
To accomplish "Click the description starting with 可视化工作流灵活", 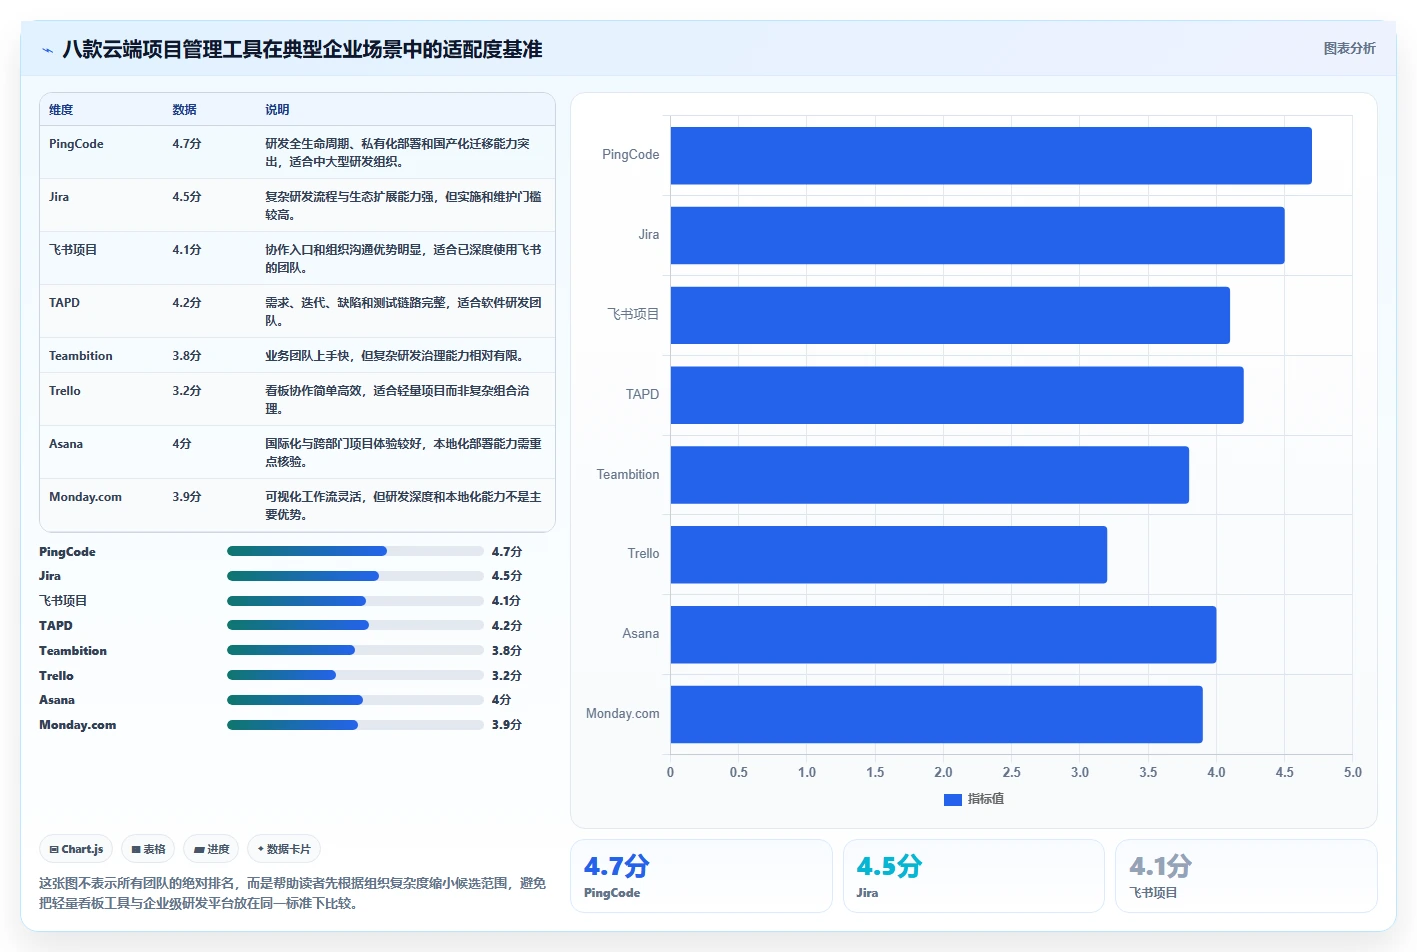I will tap(403, 506).
